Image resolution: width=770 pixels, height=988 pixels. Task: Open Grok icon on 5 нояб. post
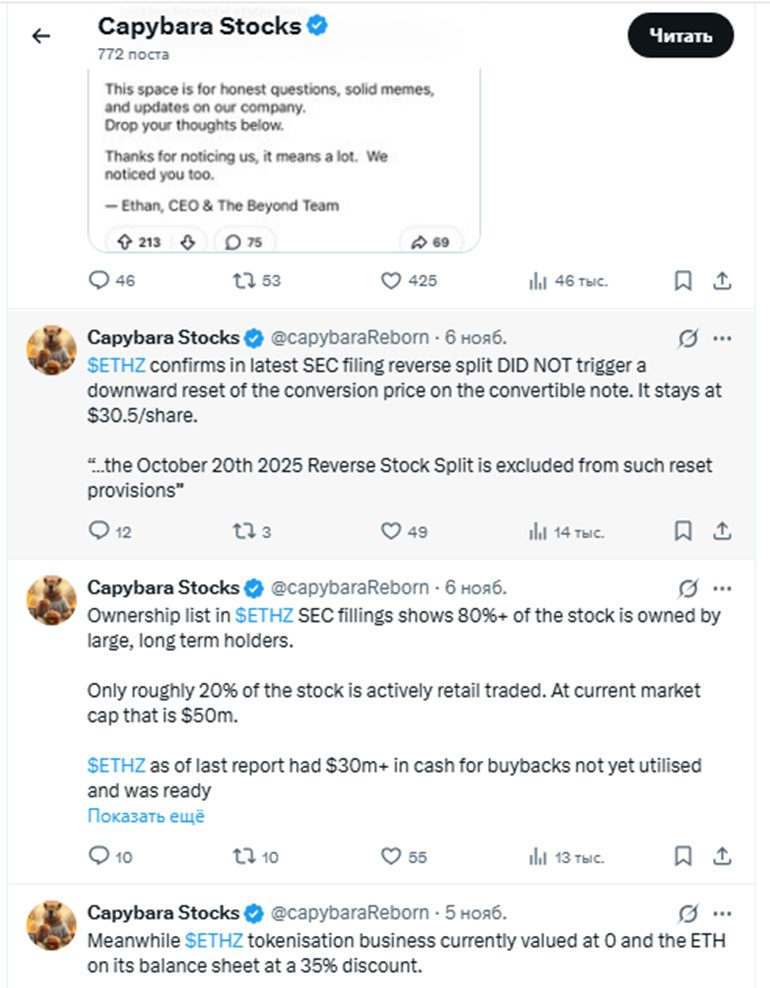click(x=687, y=913)
